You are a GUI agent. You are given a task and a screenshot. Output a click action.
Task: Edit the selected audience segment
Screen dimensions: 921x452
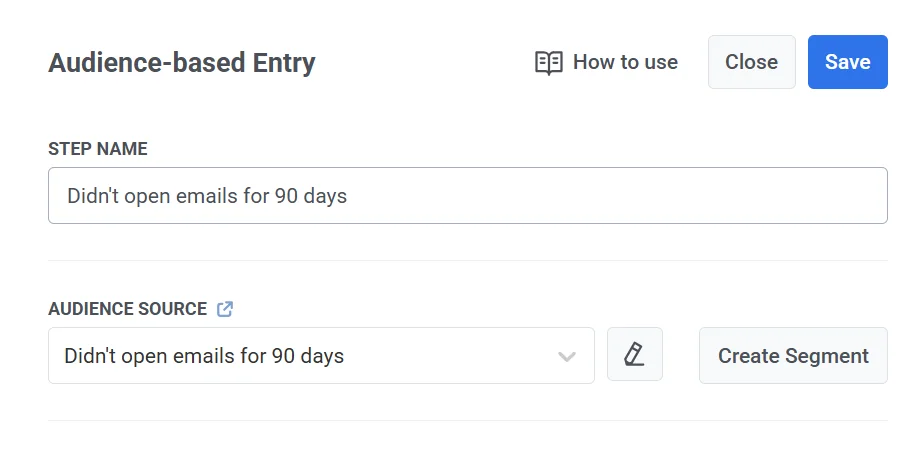[634, 354]
